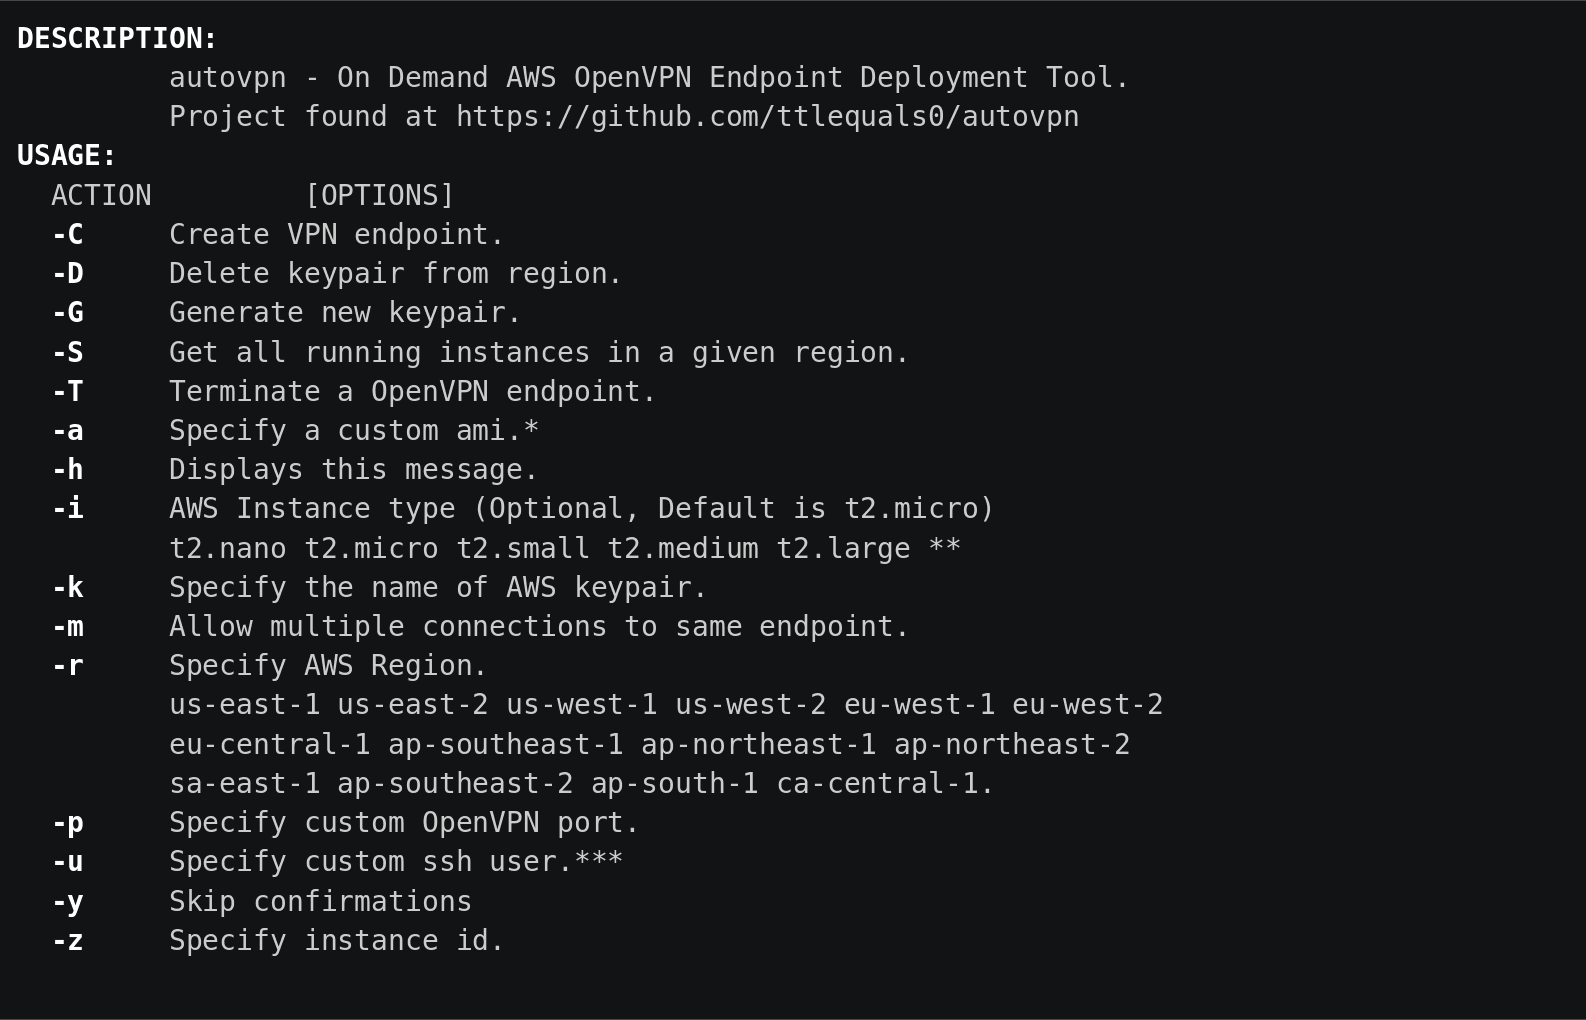This screenshot has width=1586, height=1020.
Task: Click the -p custom port flag
Action: [67, 823]
